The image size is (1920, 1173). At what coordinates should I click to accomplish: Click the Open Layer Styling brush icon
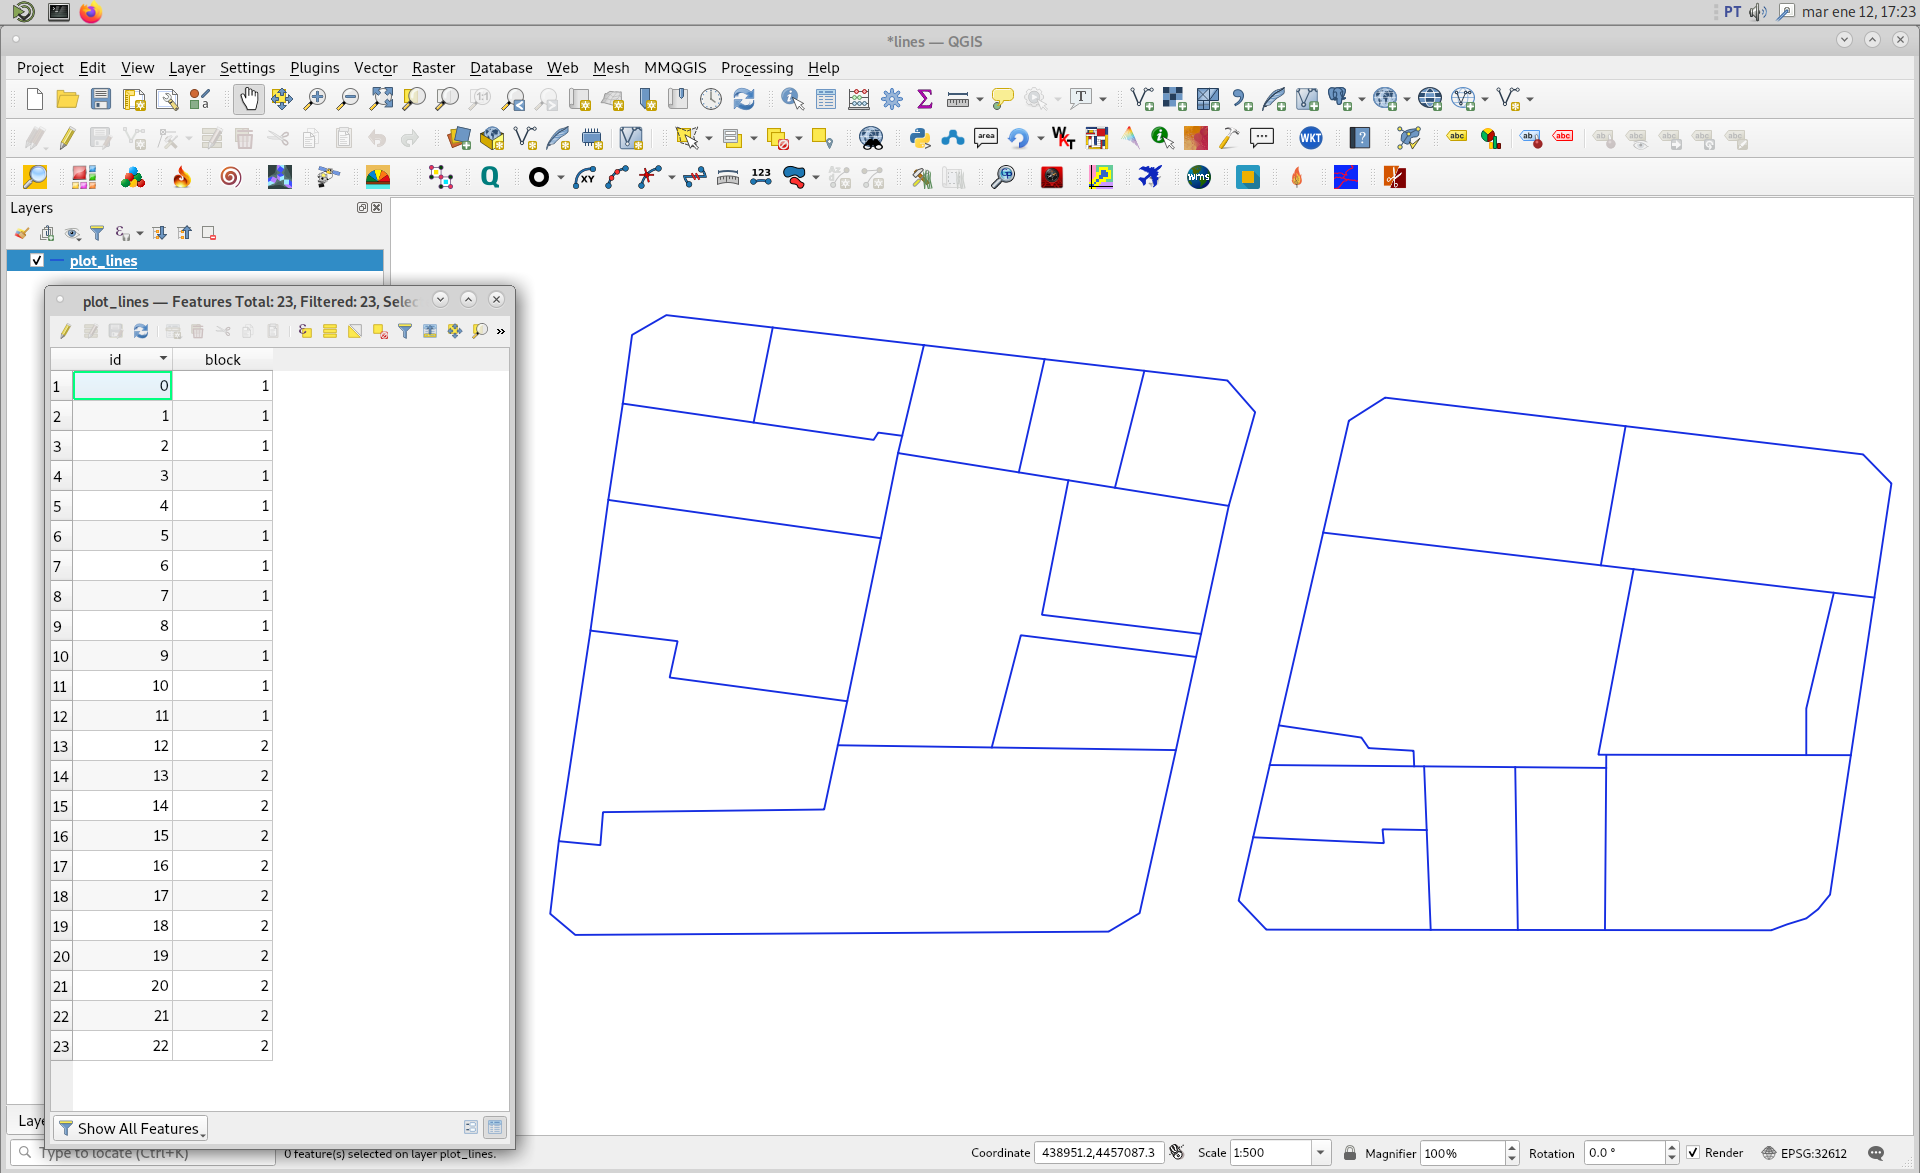pyautogui.click(x=22, y=233)
